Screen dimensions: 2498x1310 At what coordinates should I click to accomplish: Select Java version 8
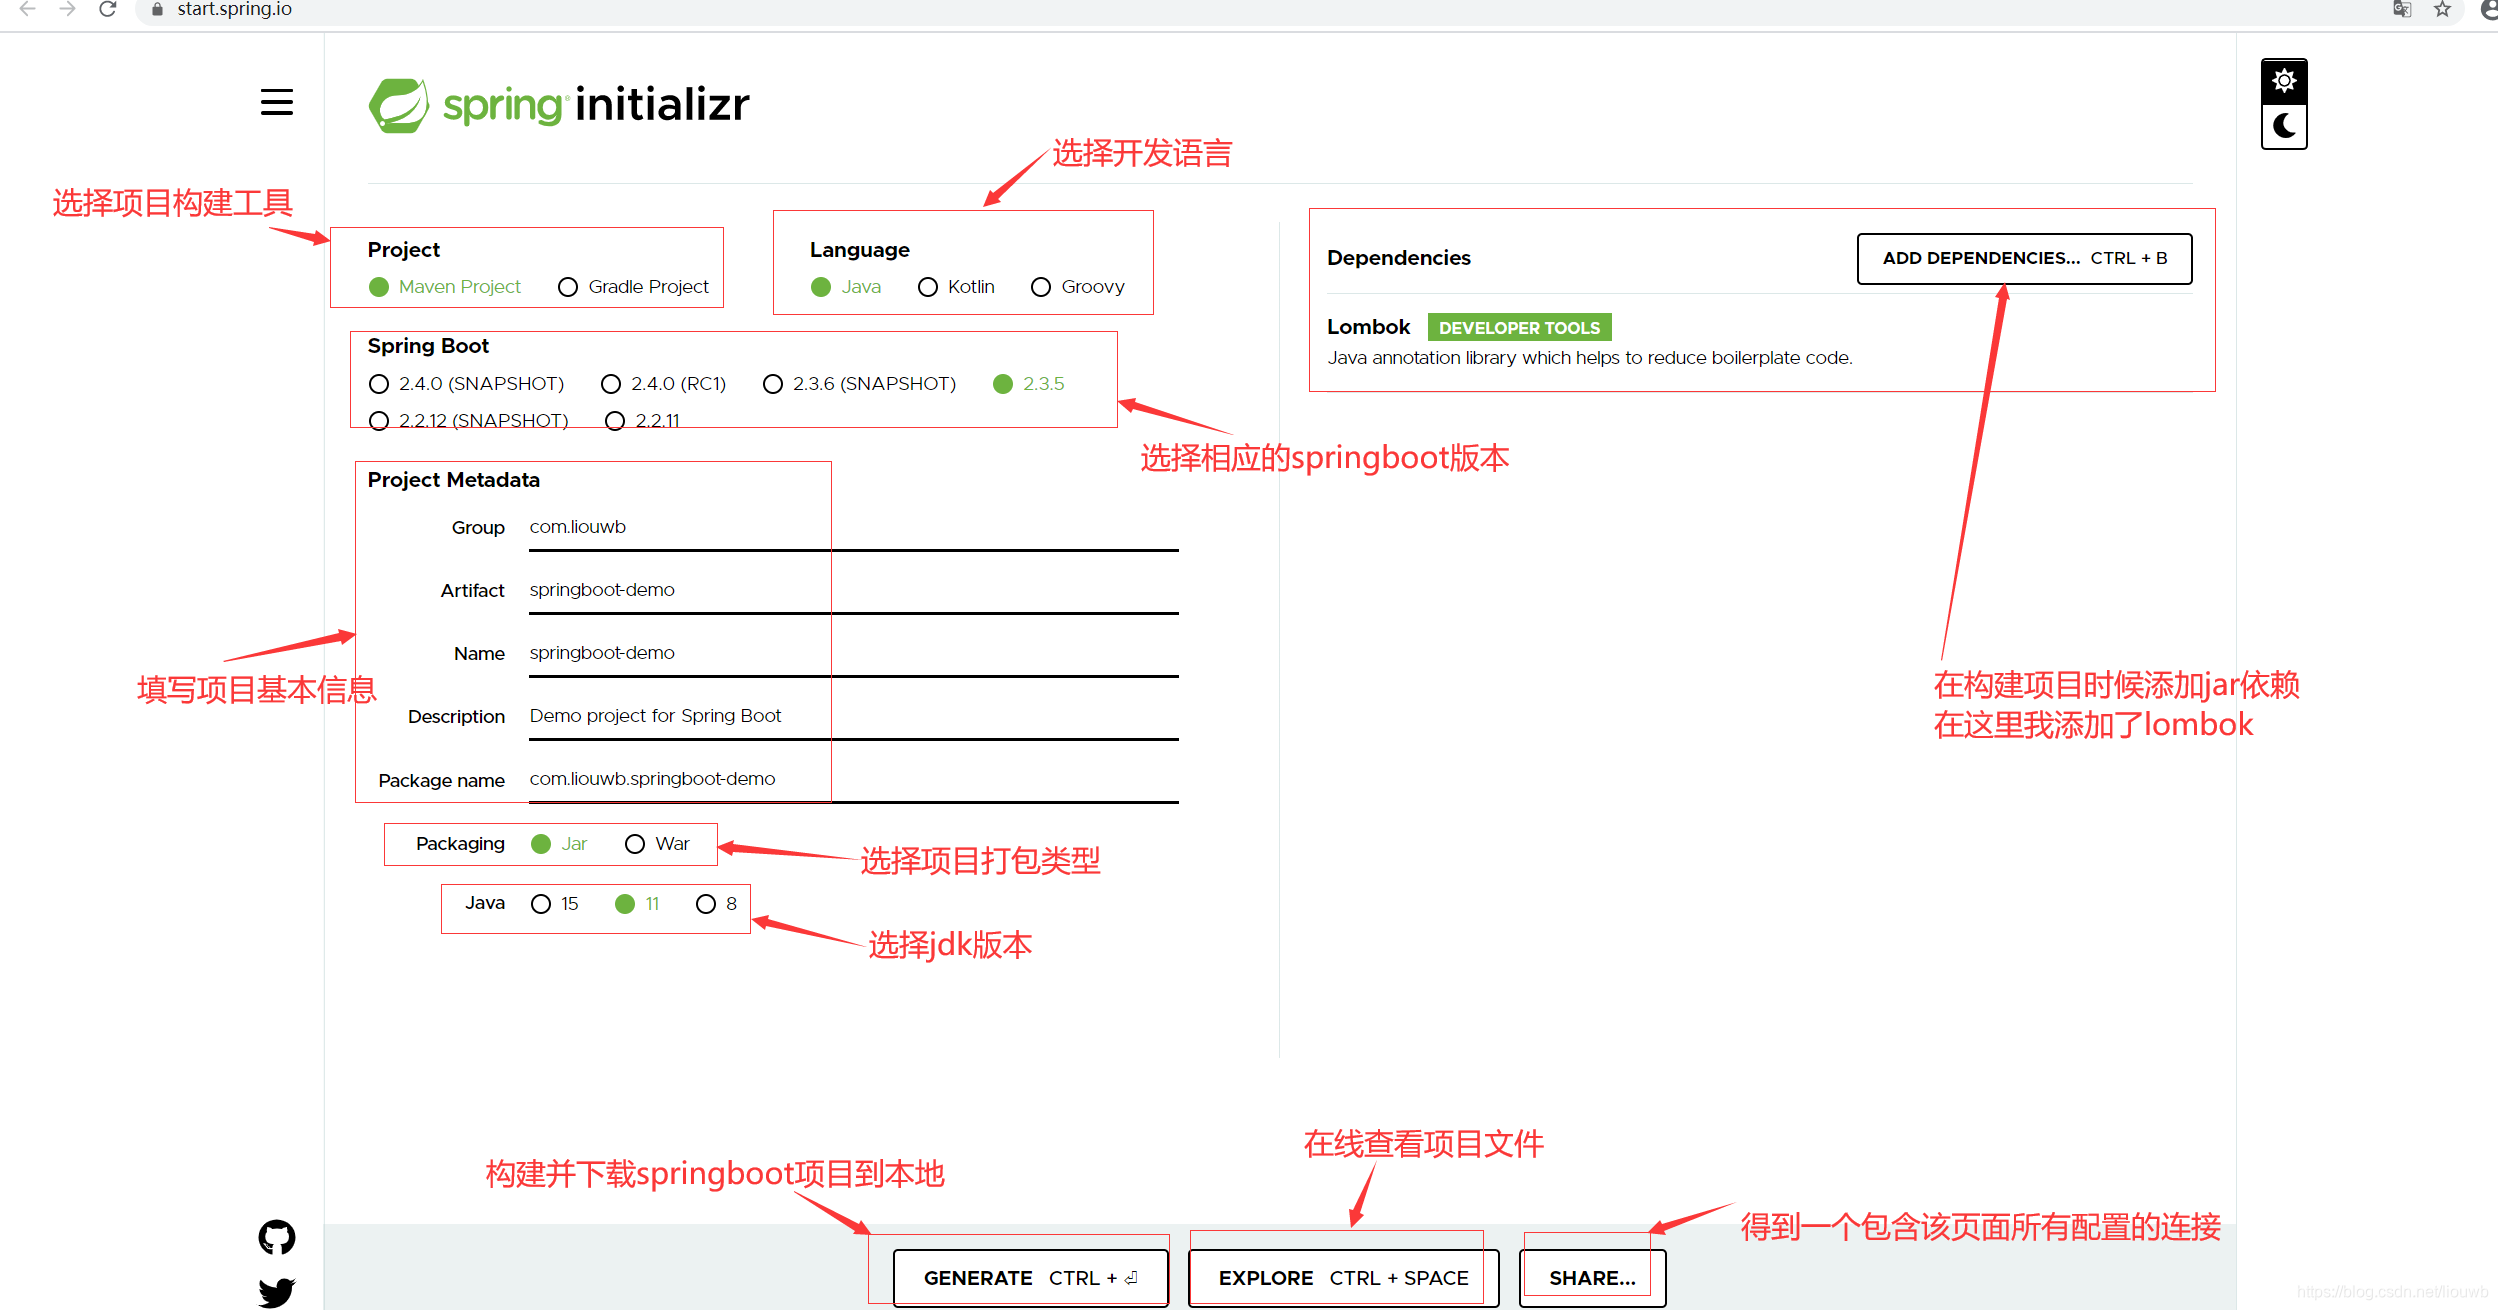[717, 904]
